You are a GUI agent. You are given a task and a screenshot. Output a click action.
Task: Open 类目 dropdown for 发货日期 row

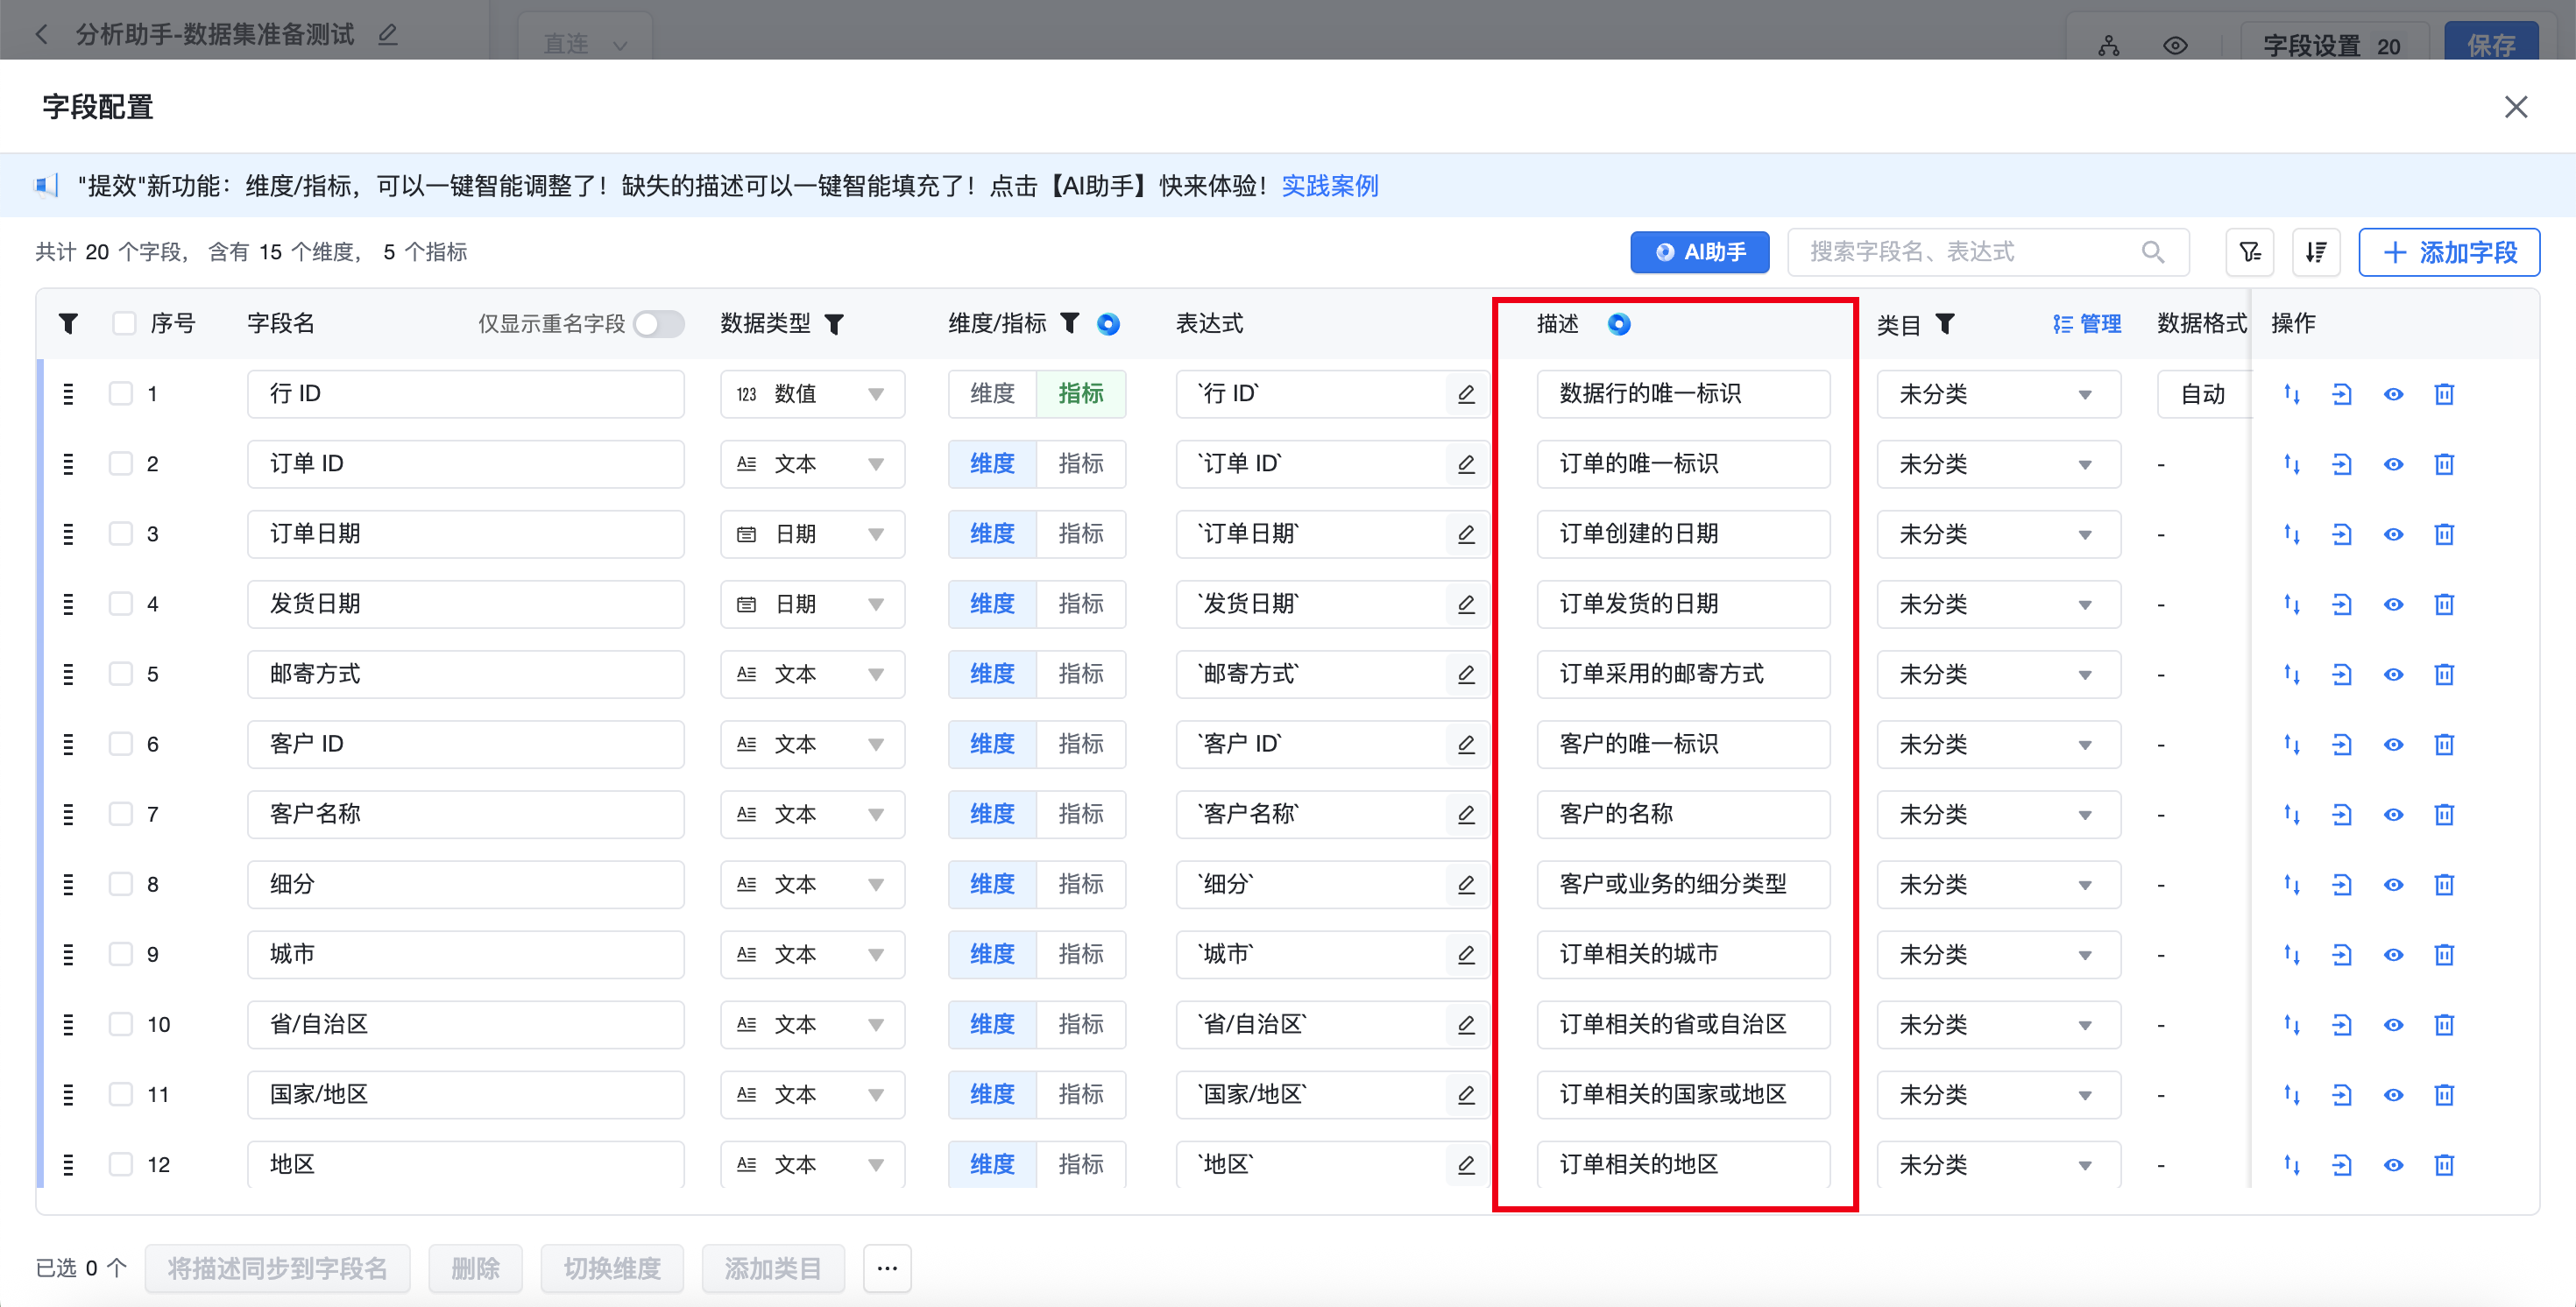pyautogui.click(x=1998, y=604)
